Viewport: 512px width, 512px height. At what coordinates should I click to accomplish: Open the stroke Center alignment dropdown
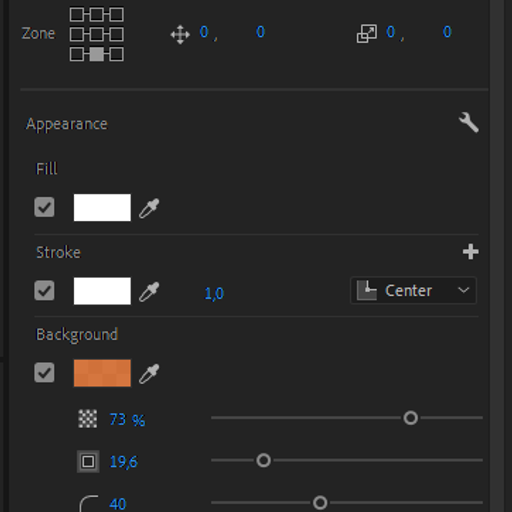click(413, 291)
